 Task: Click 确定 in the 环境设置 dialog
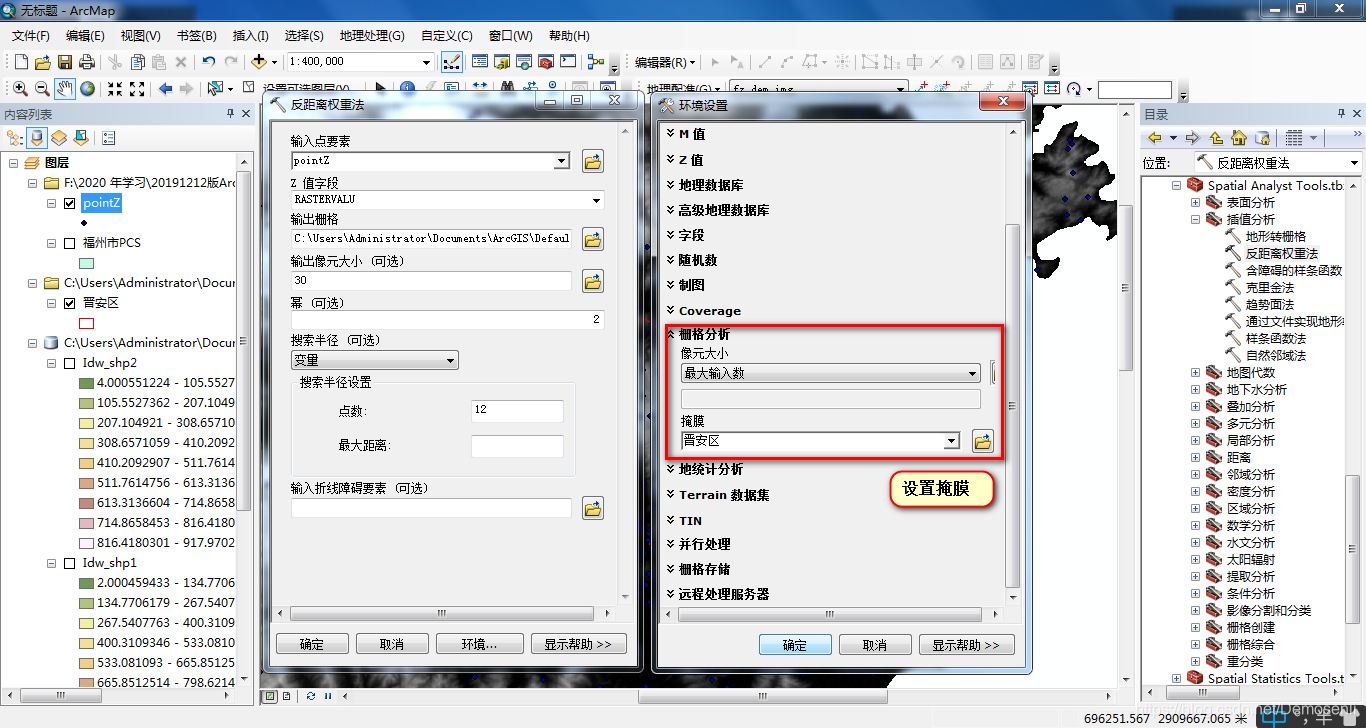pyautogui.click(x=795, y=645)
